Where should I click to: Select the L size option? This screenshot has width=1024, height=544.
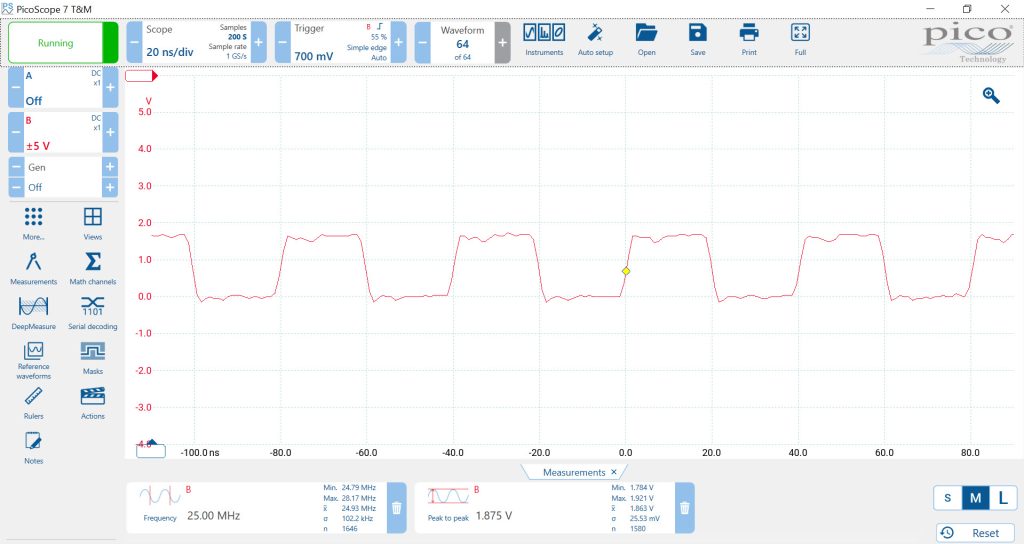1002,498
